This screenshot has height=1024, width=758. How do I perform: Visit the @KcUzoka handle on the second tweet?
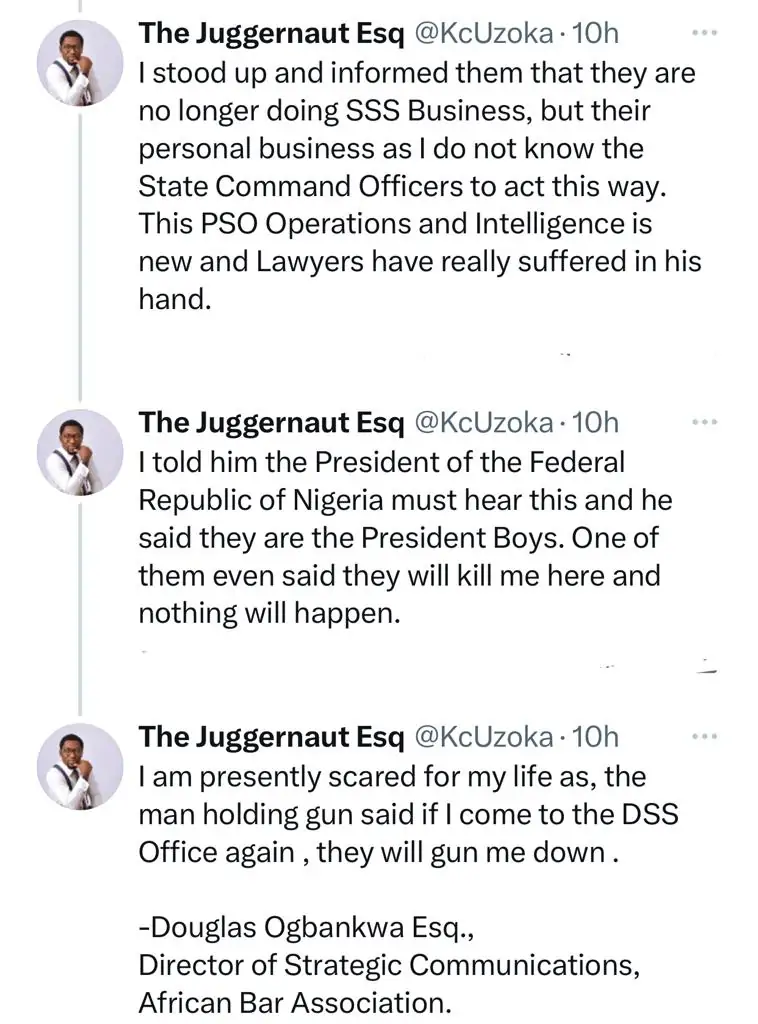click(x=483, y=422)
